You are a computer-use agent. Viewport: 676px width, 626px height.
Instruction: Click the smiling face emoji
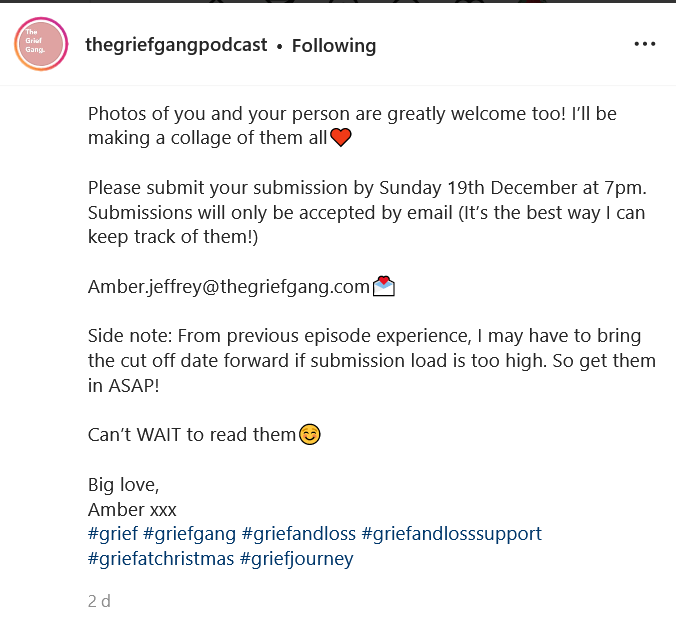point(310,435)
